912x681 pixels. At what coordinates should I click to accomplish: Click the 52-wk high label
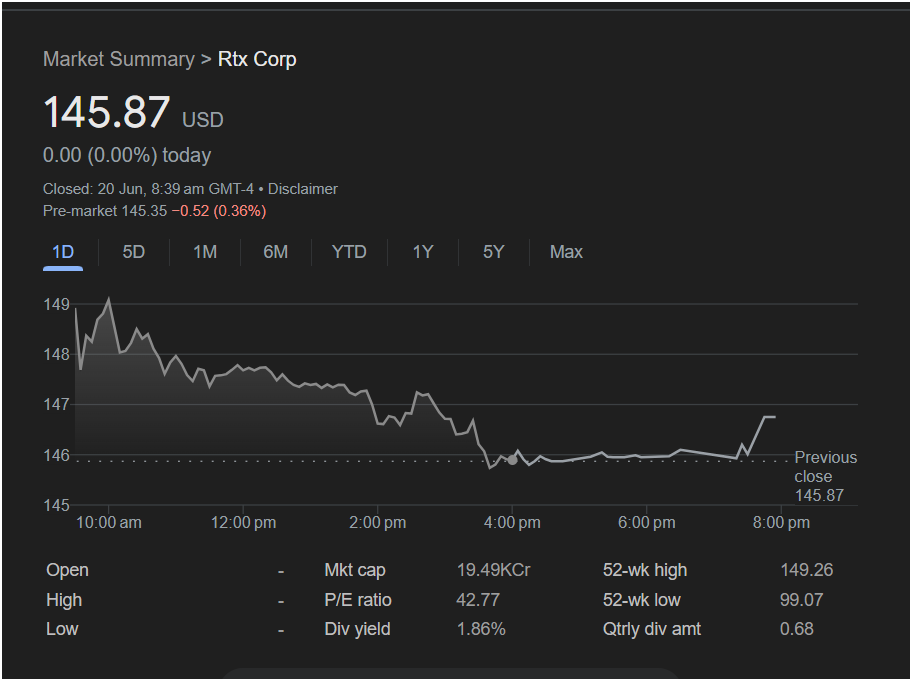point(645,570)
